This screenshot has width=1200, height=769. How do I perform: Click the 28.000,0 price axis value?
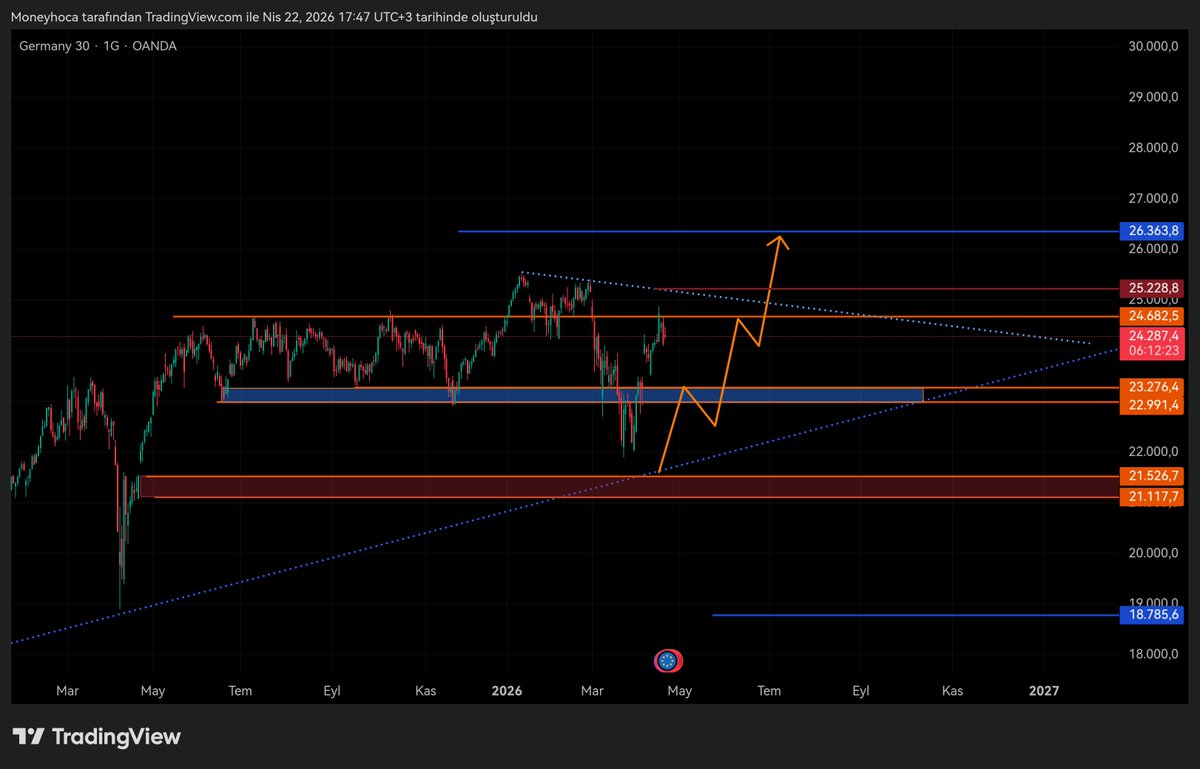1153,149
